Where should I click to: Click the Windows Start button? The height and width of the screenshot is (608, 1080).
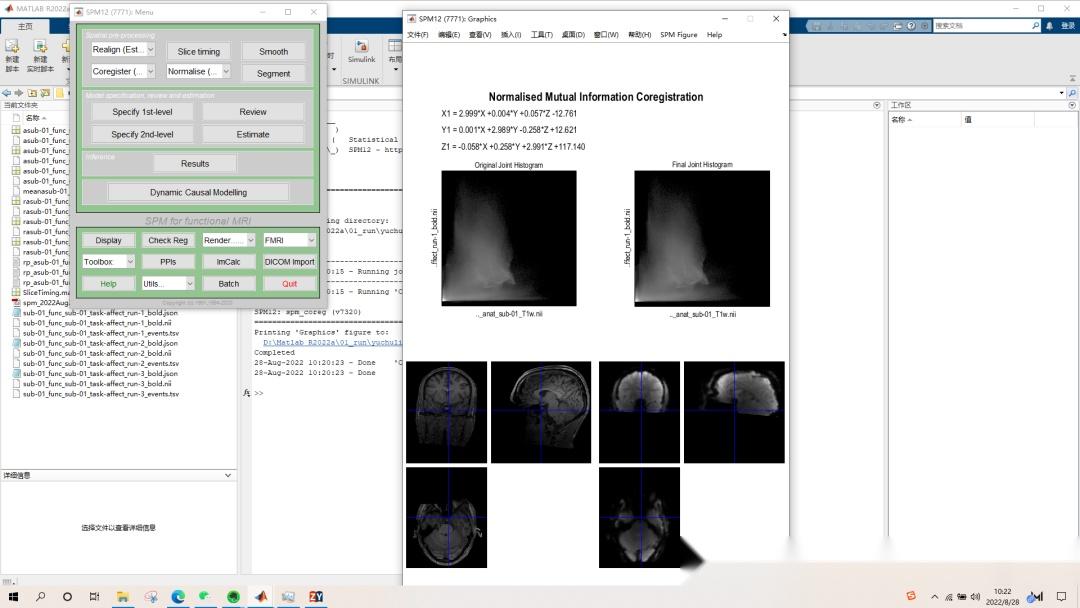(x=14, y=596)
